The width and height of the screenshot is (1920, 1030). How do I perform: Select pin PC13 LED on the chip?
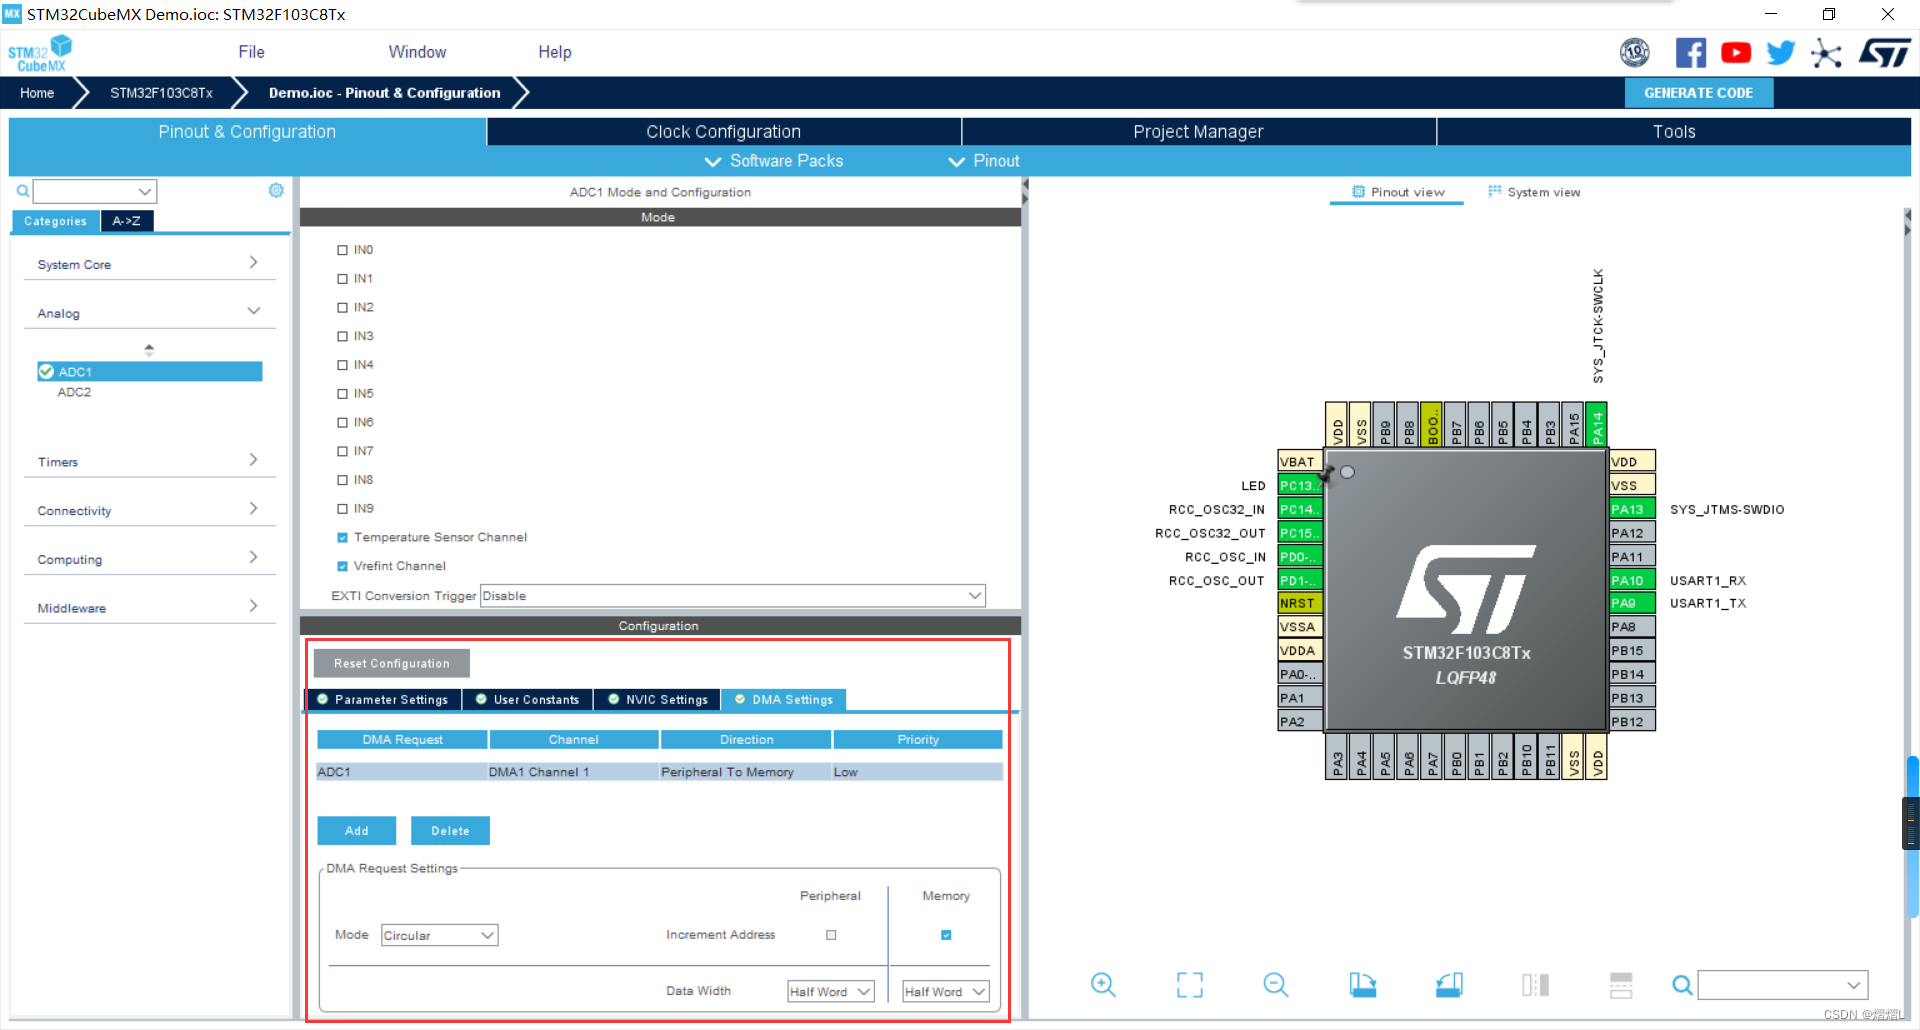pos(1300,485)
